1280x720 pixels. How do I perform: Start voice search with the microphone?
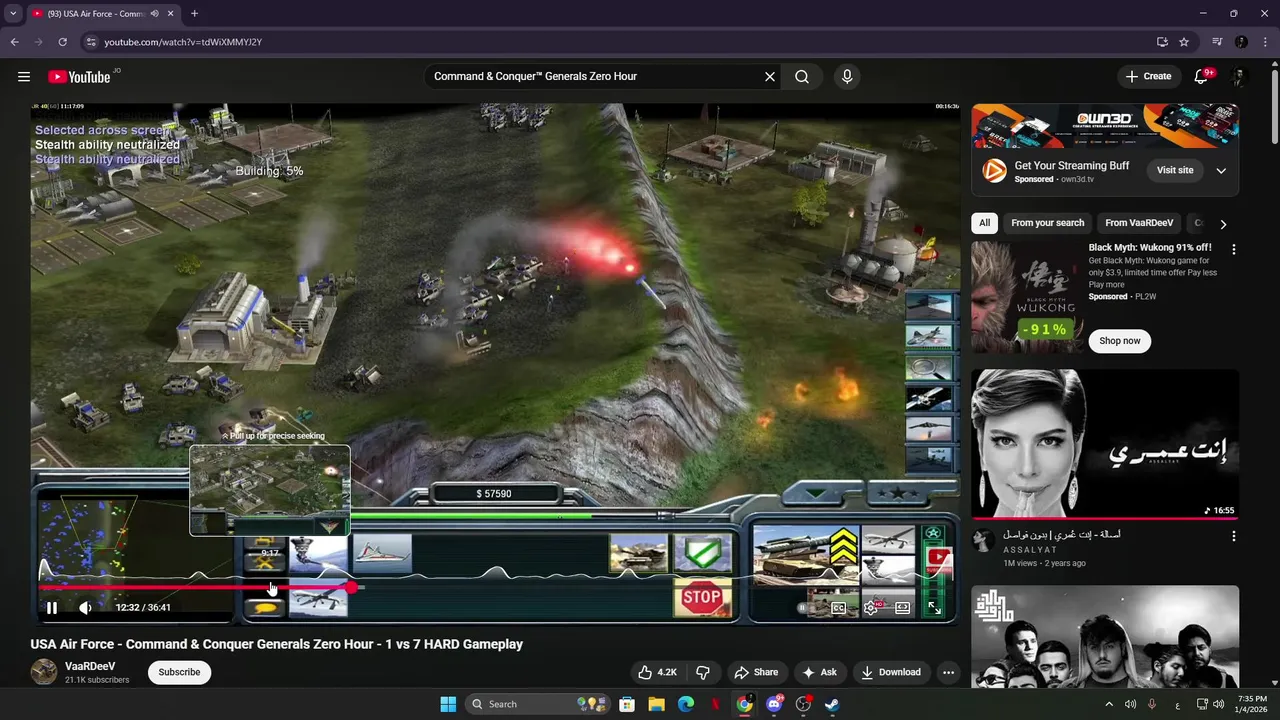pyautogui.click(x=847, y=76)
